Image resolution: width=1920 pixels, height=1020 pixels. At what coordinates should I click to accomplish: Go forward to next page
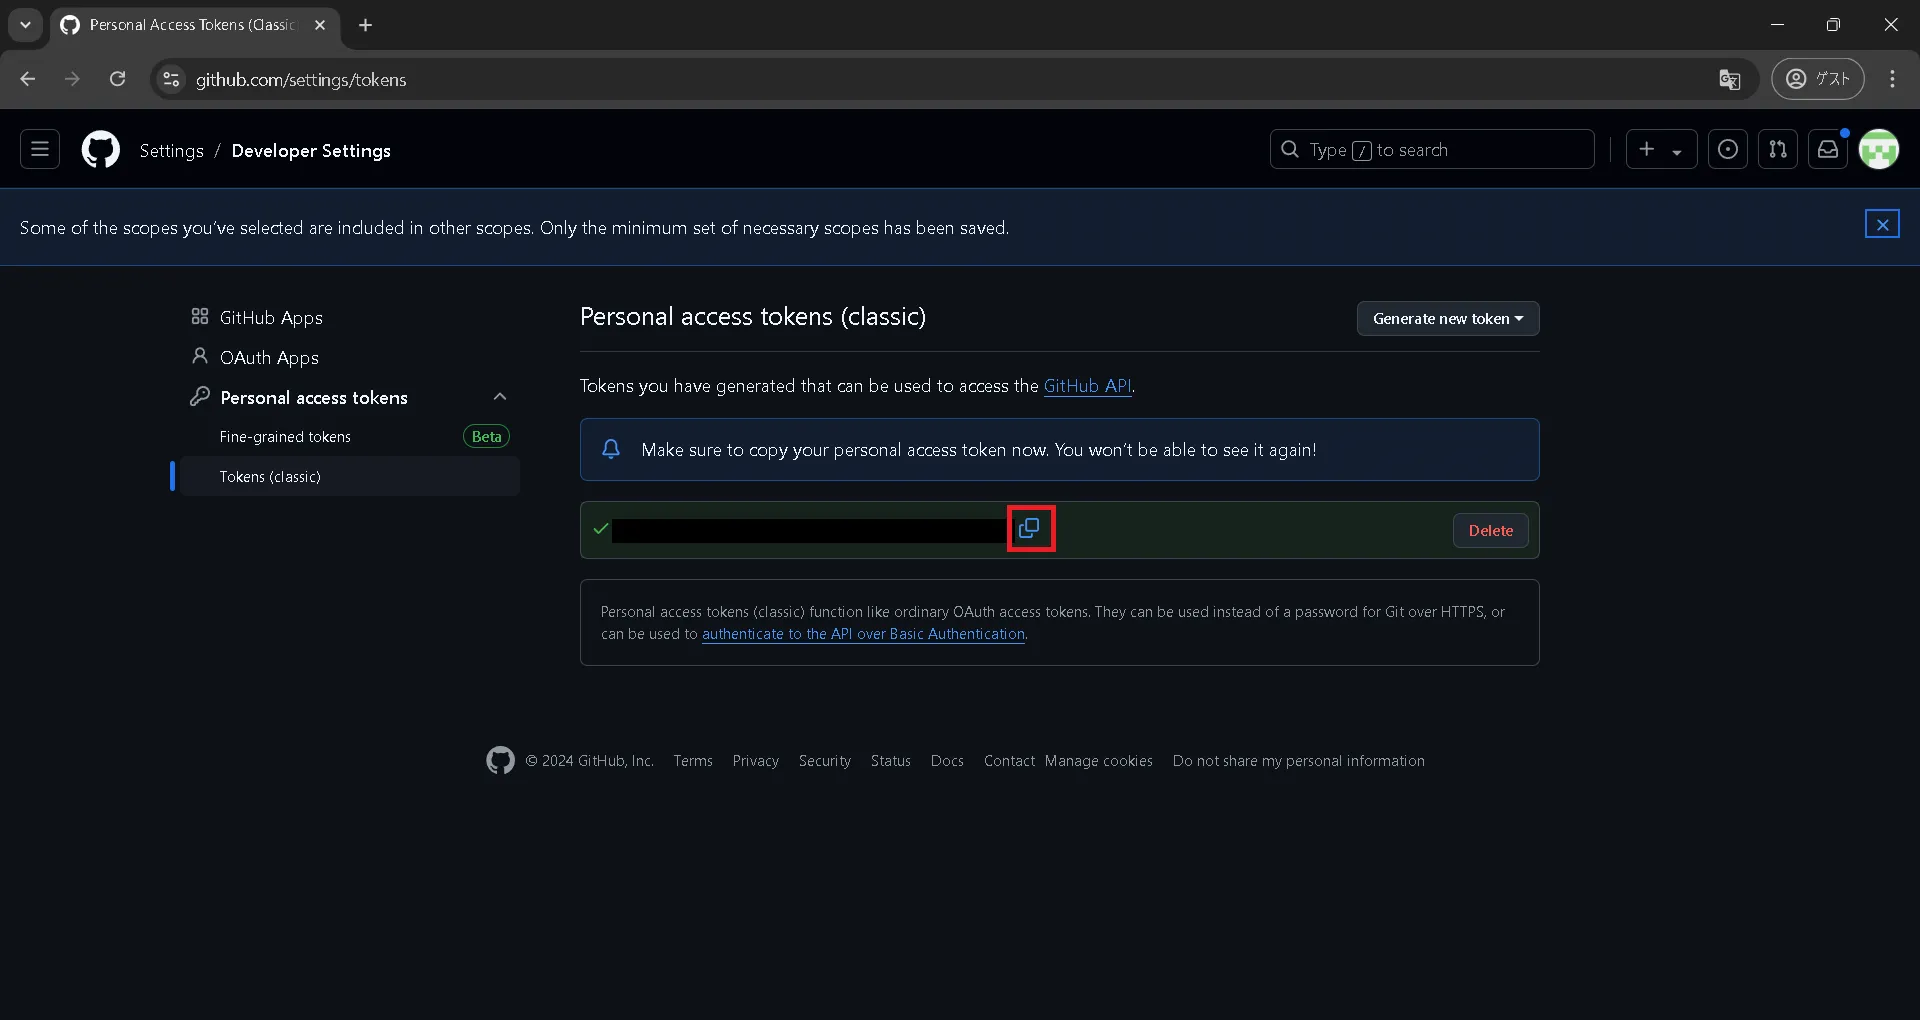[72, 79]
